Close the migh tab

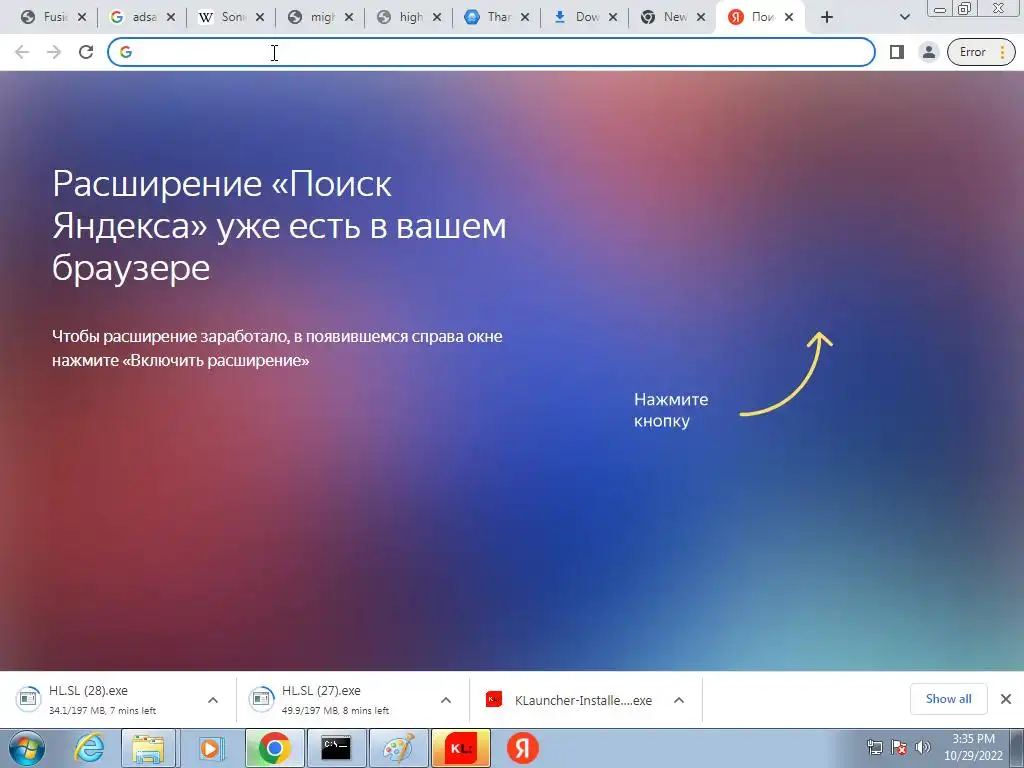[349, 18]
